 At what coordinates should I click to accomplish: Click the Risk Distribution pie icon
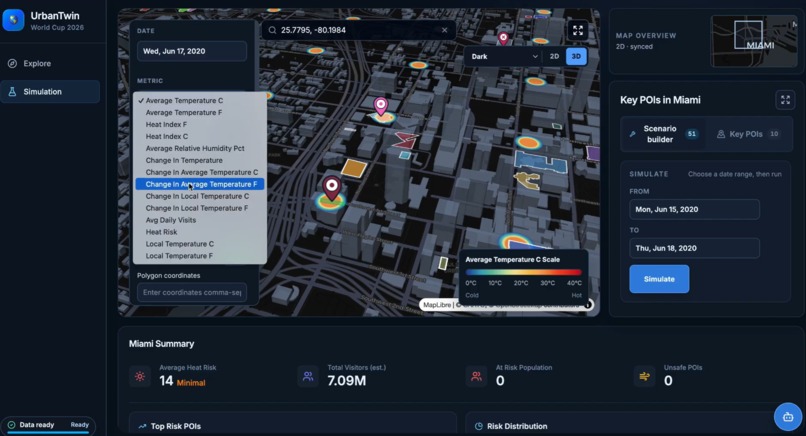(479, 426)
